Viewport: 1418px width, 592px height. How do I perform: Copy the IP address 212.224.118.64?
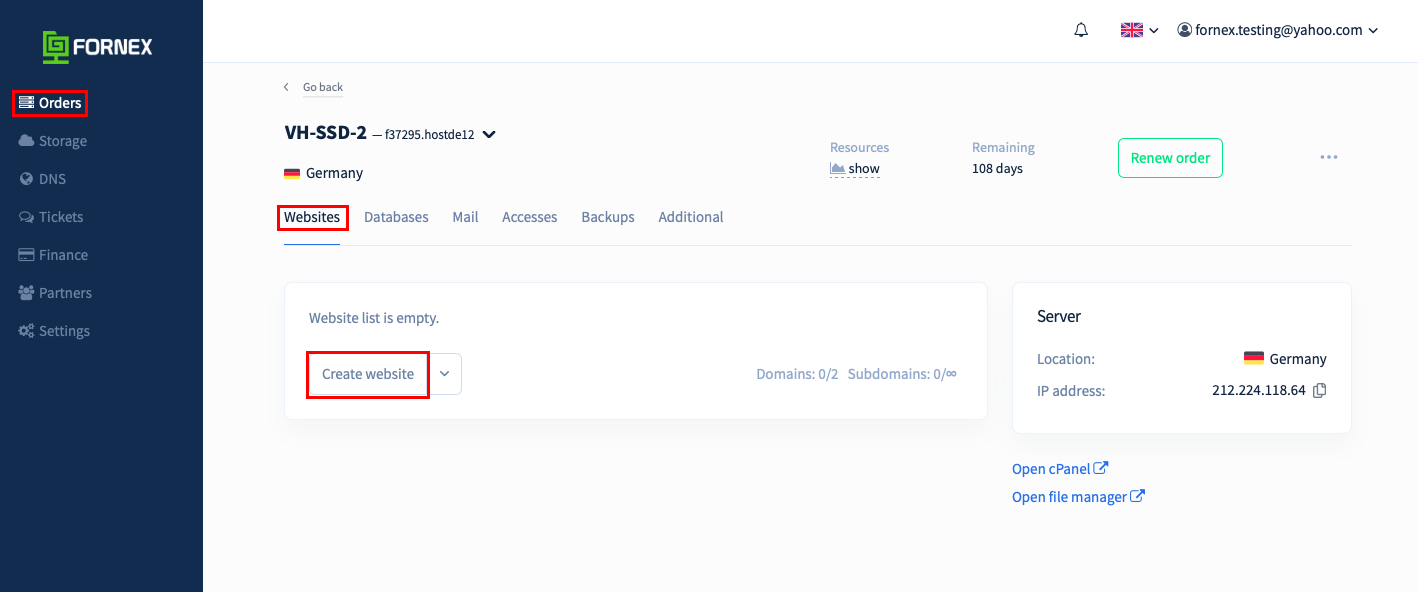click(1319, 391)
